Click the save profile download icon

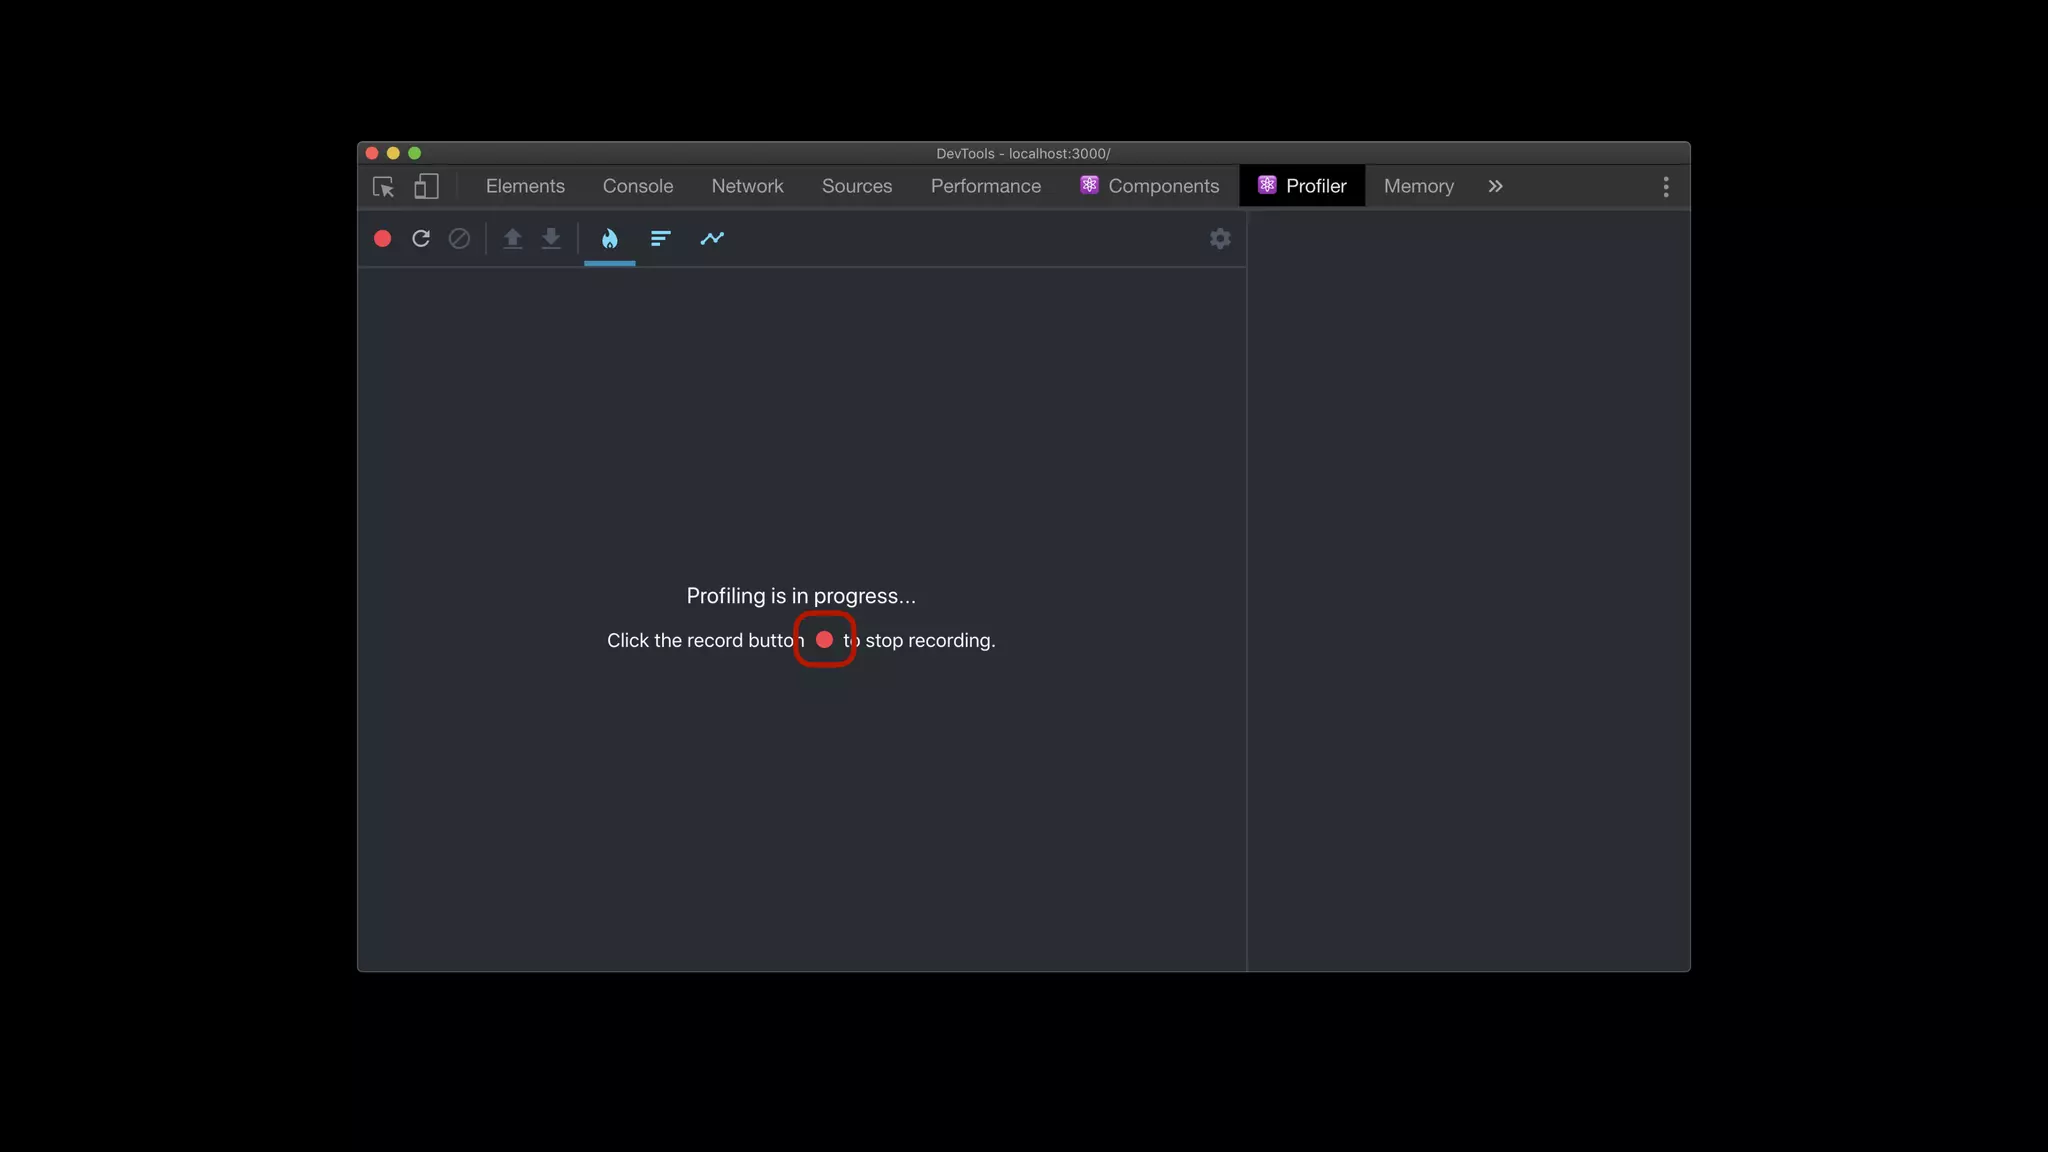[x=551, y=239]
